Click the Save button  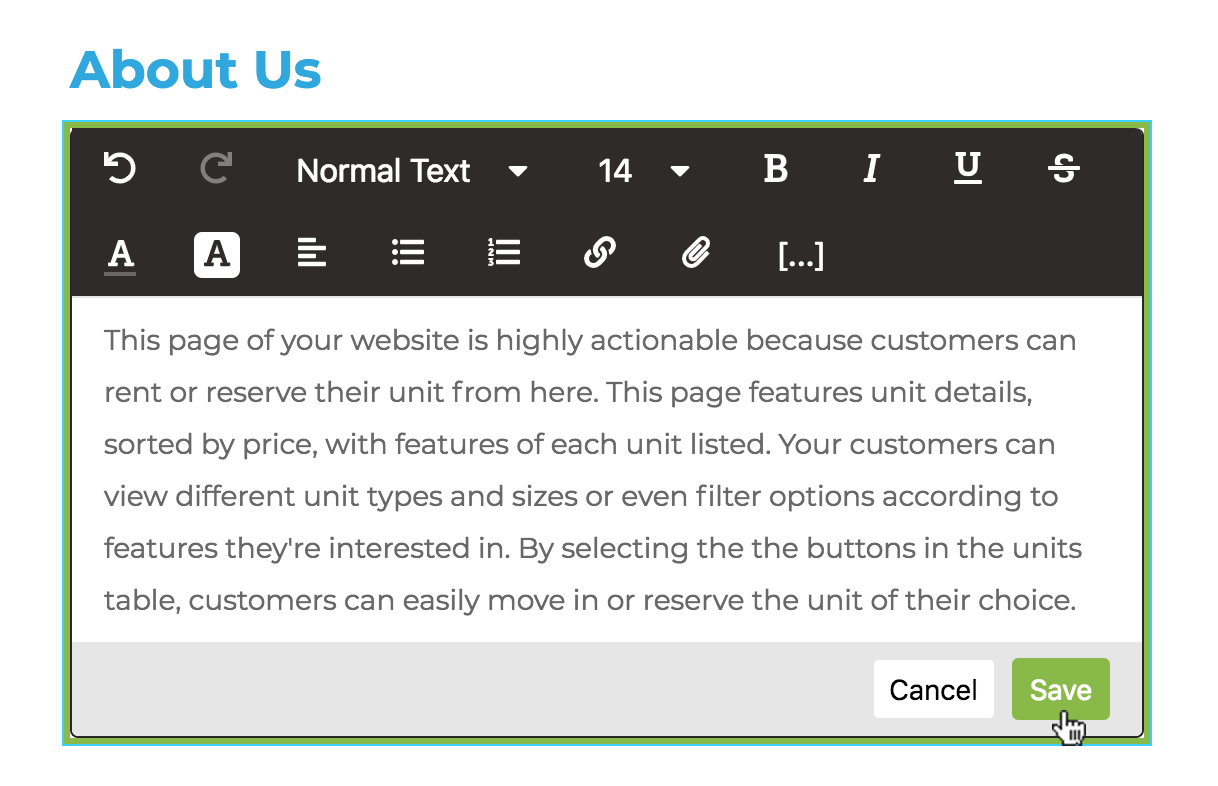(1060, 689)
